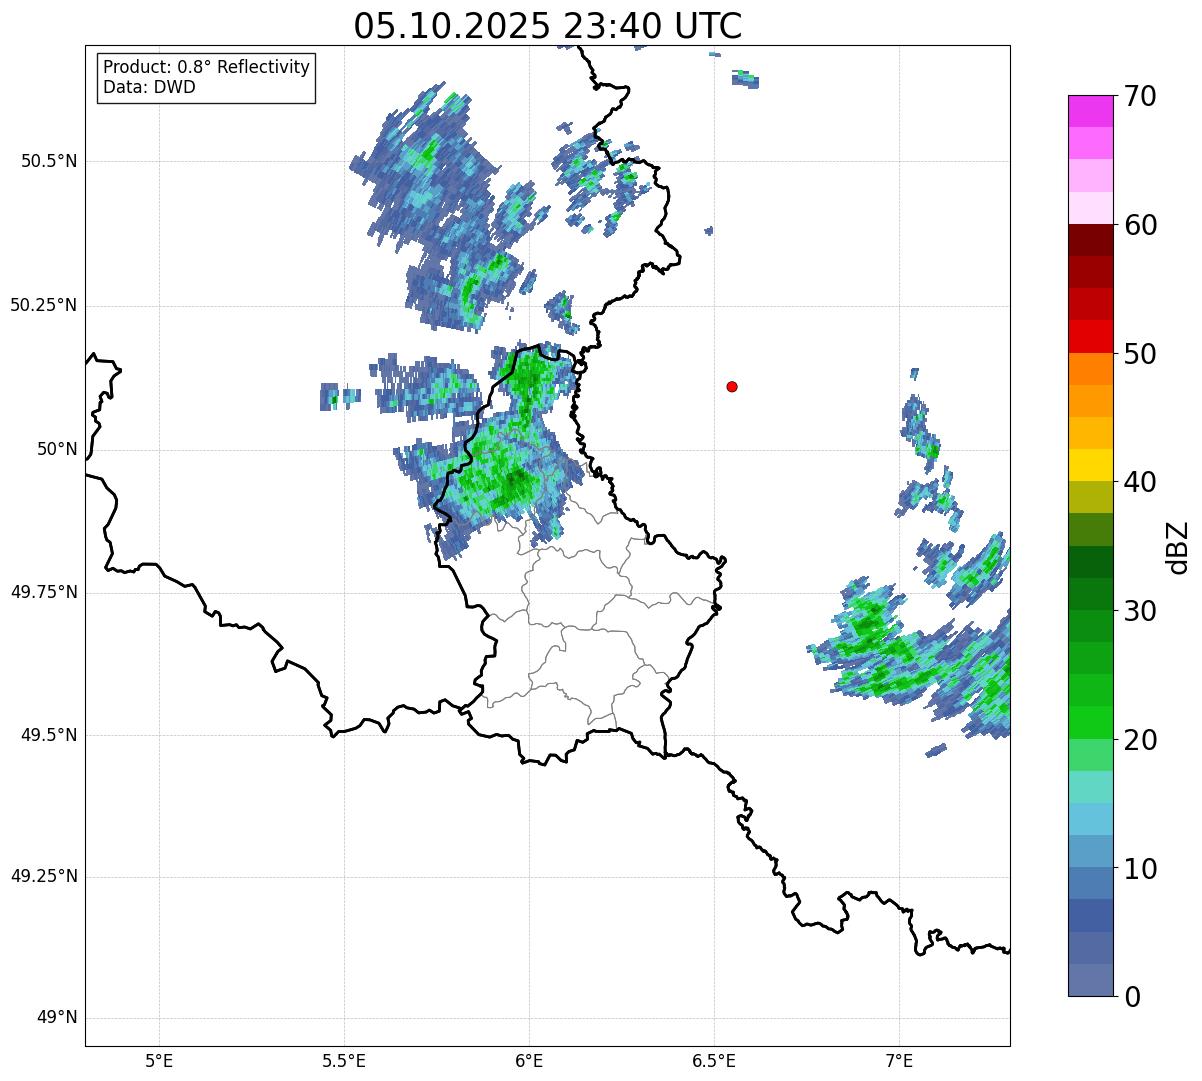
Task: Select the yellow 40 dBZ colorbar band
Action: pos(1091,466)
